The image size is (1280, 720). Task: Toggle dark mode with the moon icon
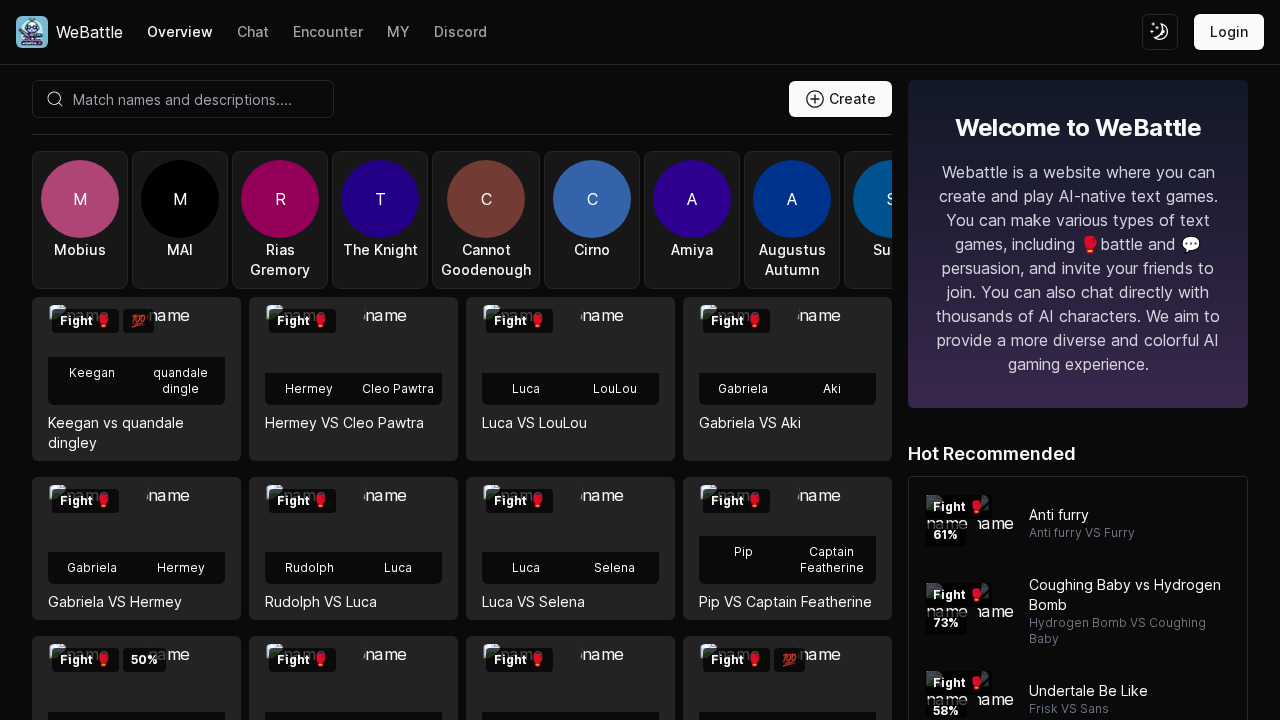(x=1160, y=32)
